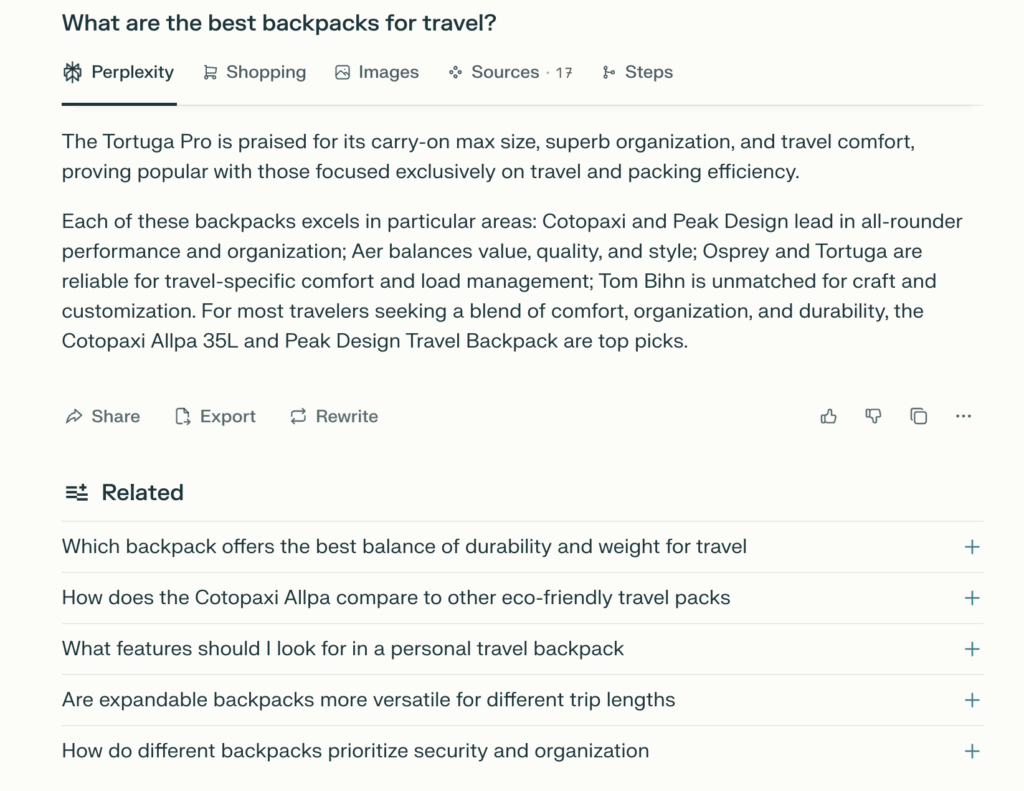The image size is (1024, 791).
Task: Expand the security and organization question
Action: tap(972, 751)
